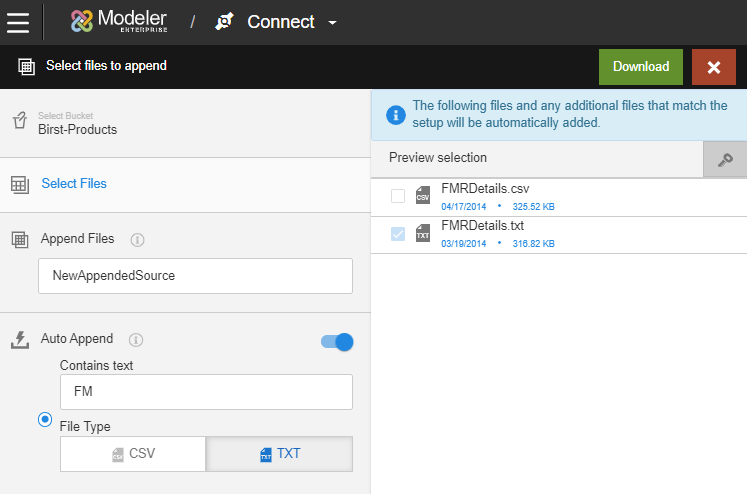Screen dimensions: 747x494
Task: Click the wrench icon beside Preview selection
Action: (725, 159)
